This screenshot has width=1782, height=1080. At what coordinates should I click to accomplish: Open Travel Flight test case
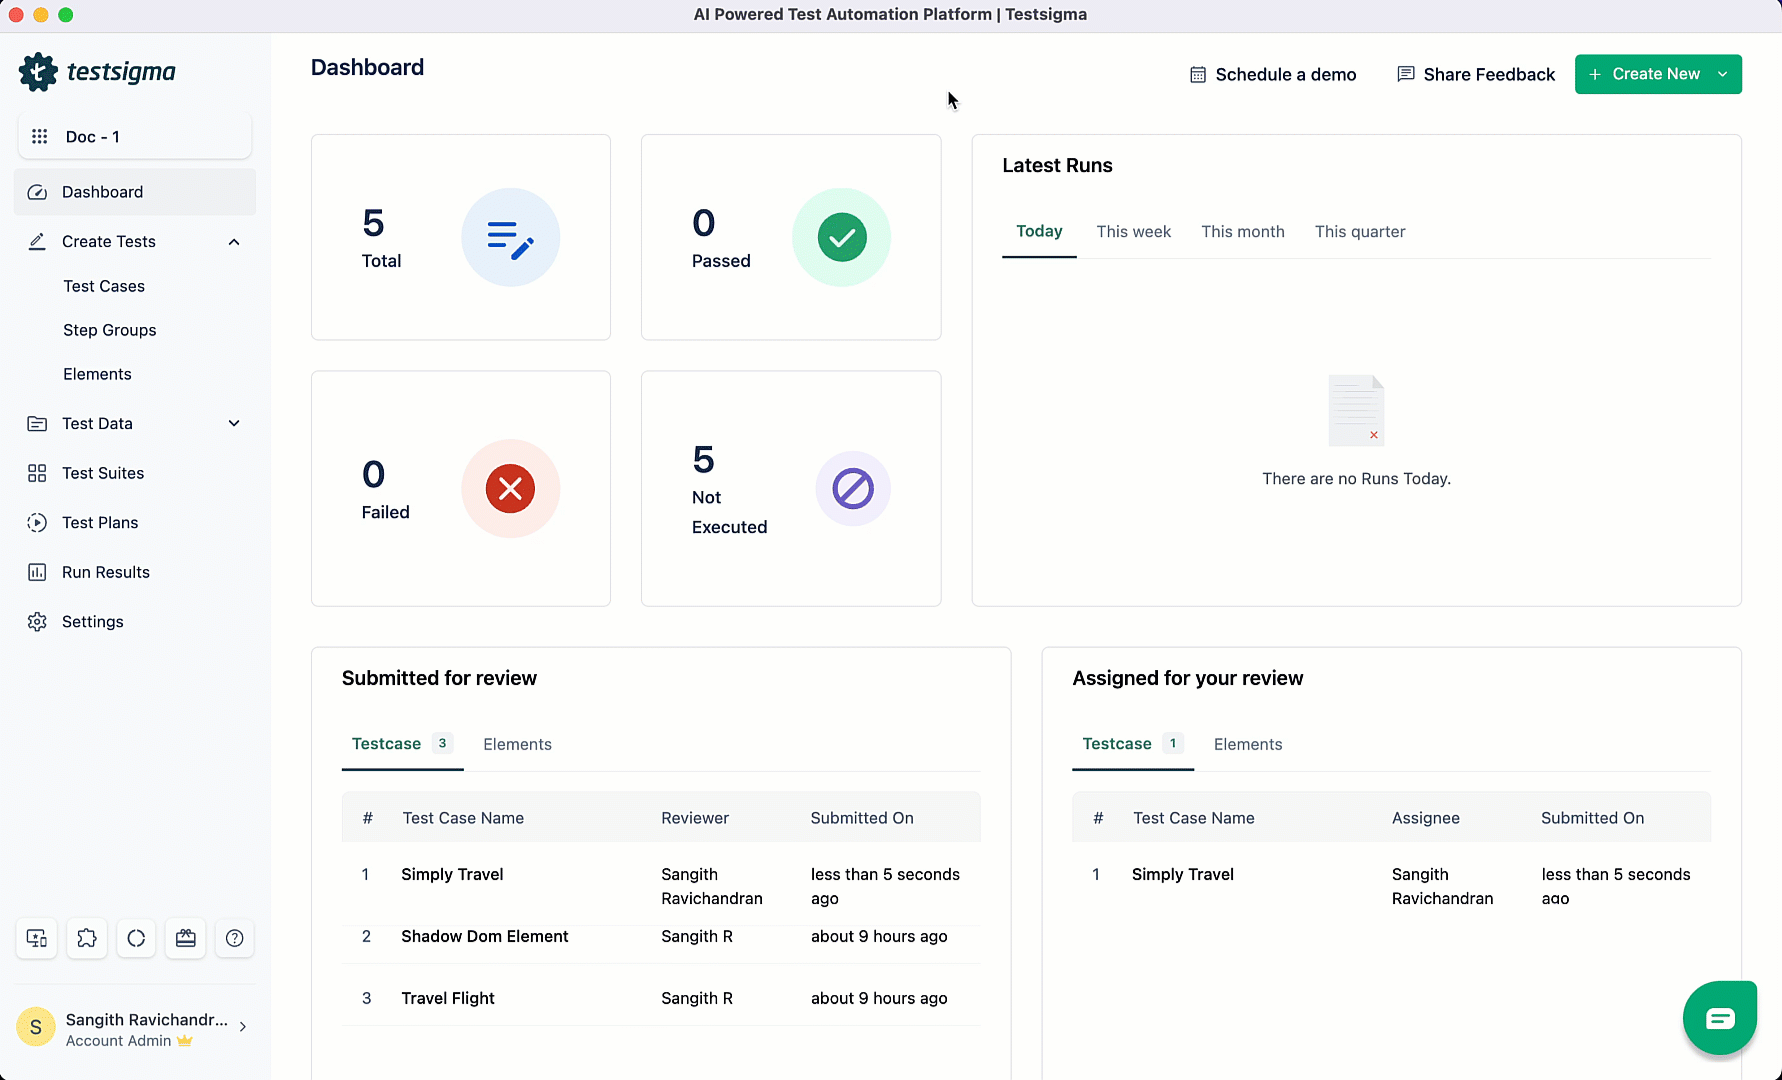click(x=448, y=998)
